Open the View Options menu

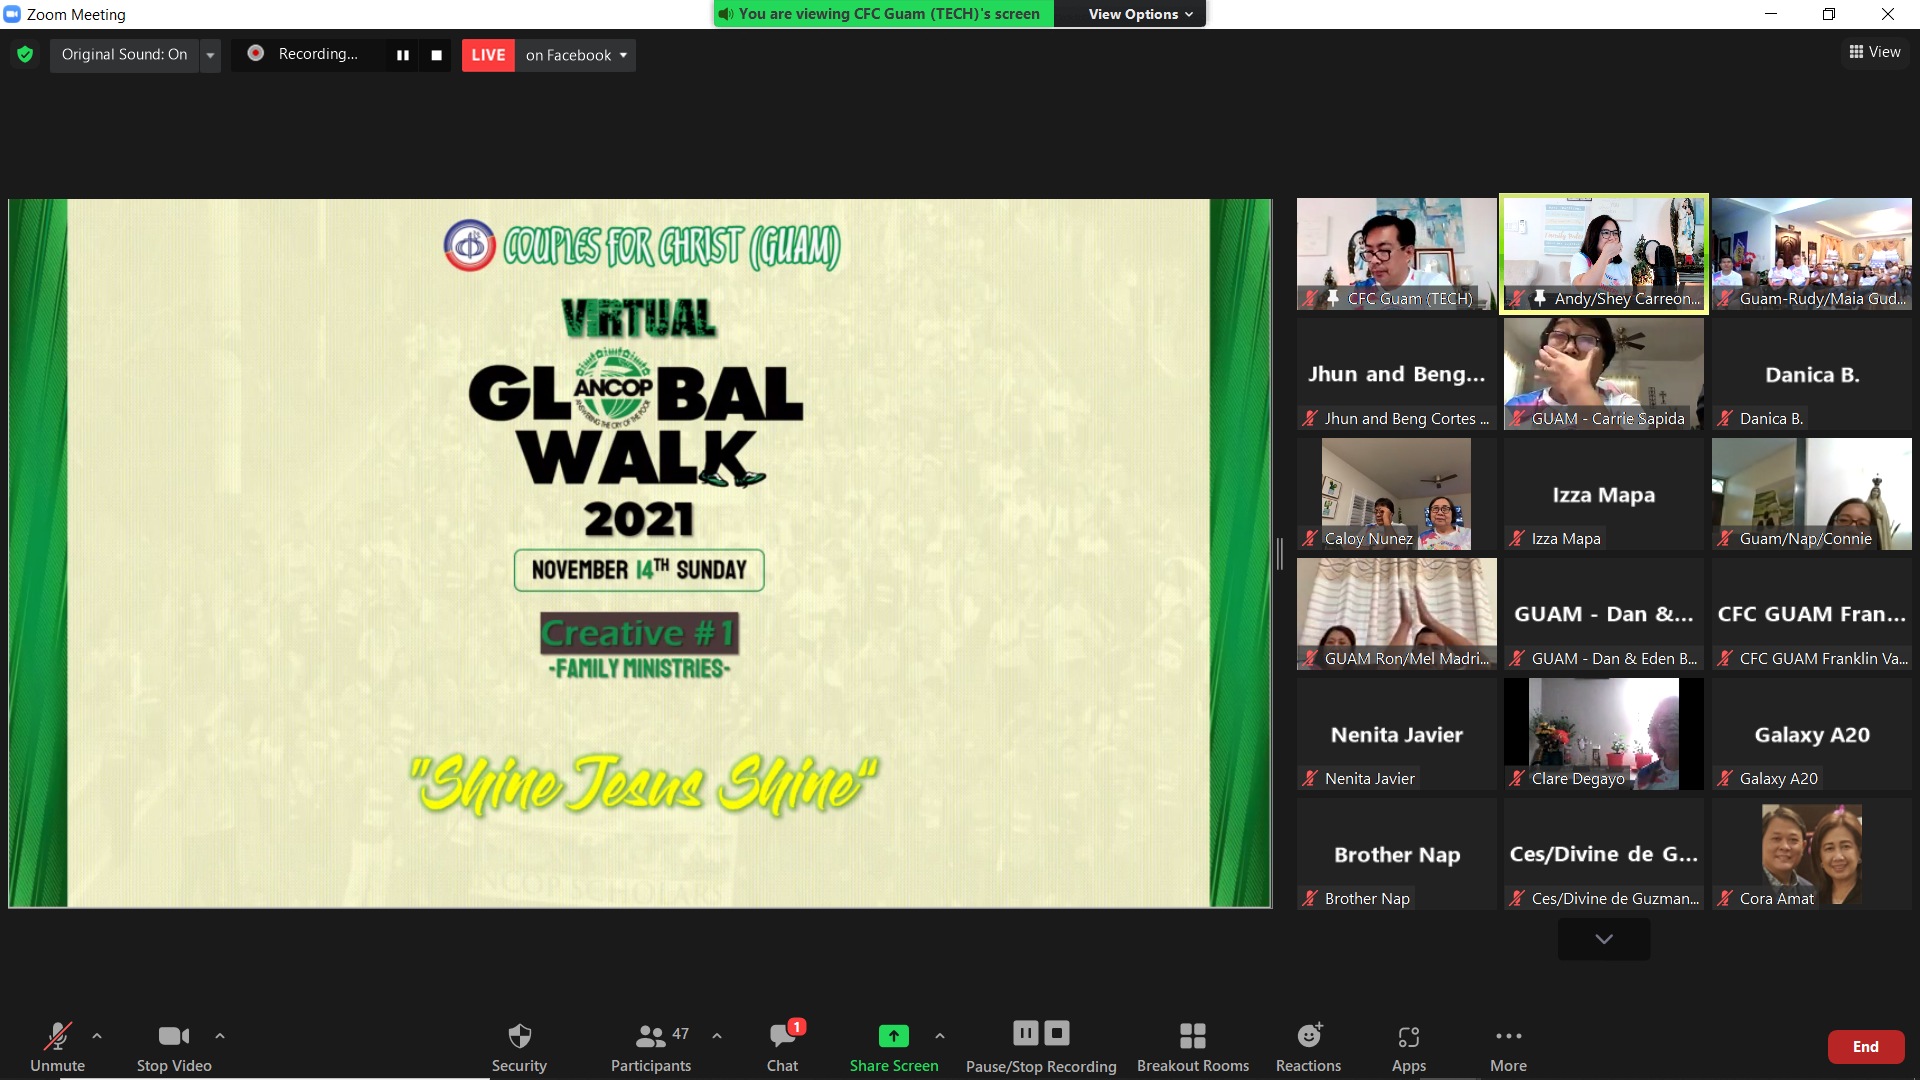click(1140, 14)
